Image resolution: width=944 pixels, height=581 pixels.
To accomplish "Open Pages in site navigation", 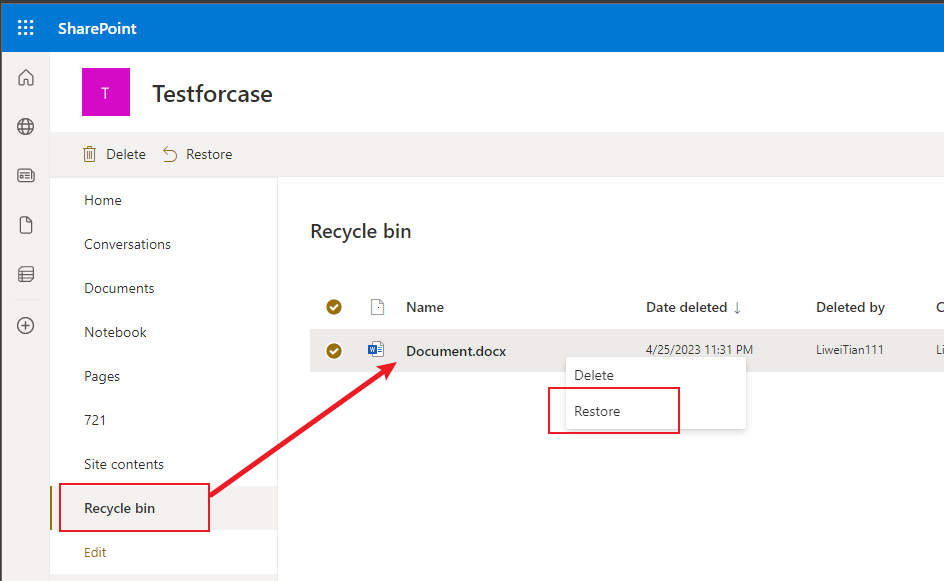I will 102,376.
